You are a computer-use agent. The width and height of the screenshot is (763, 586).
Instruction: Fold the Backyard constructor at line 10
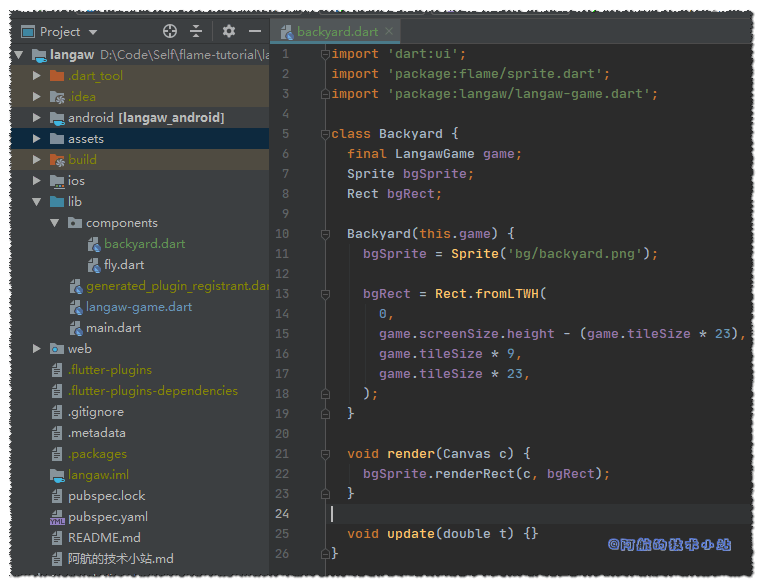[324, 234]
